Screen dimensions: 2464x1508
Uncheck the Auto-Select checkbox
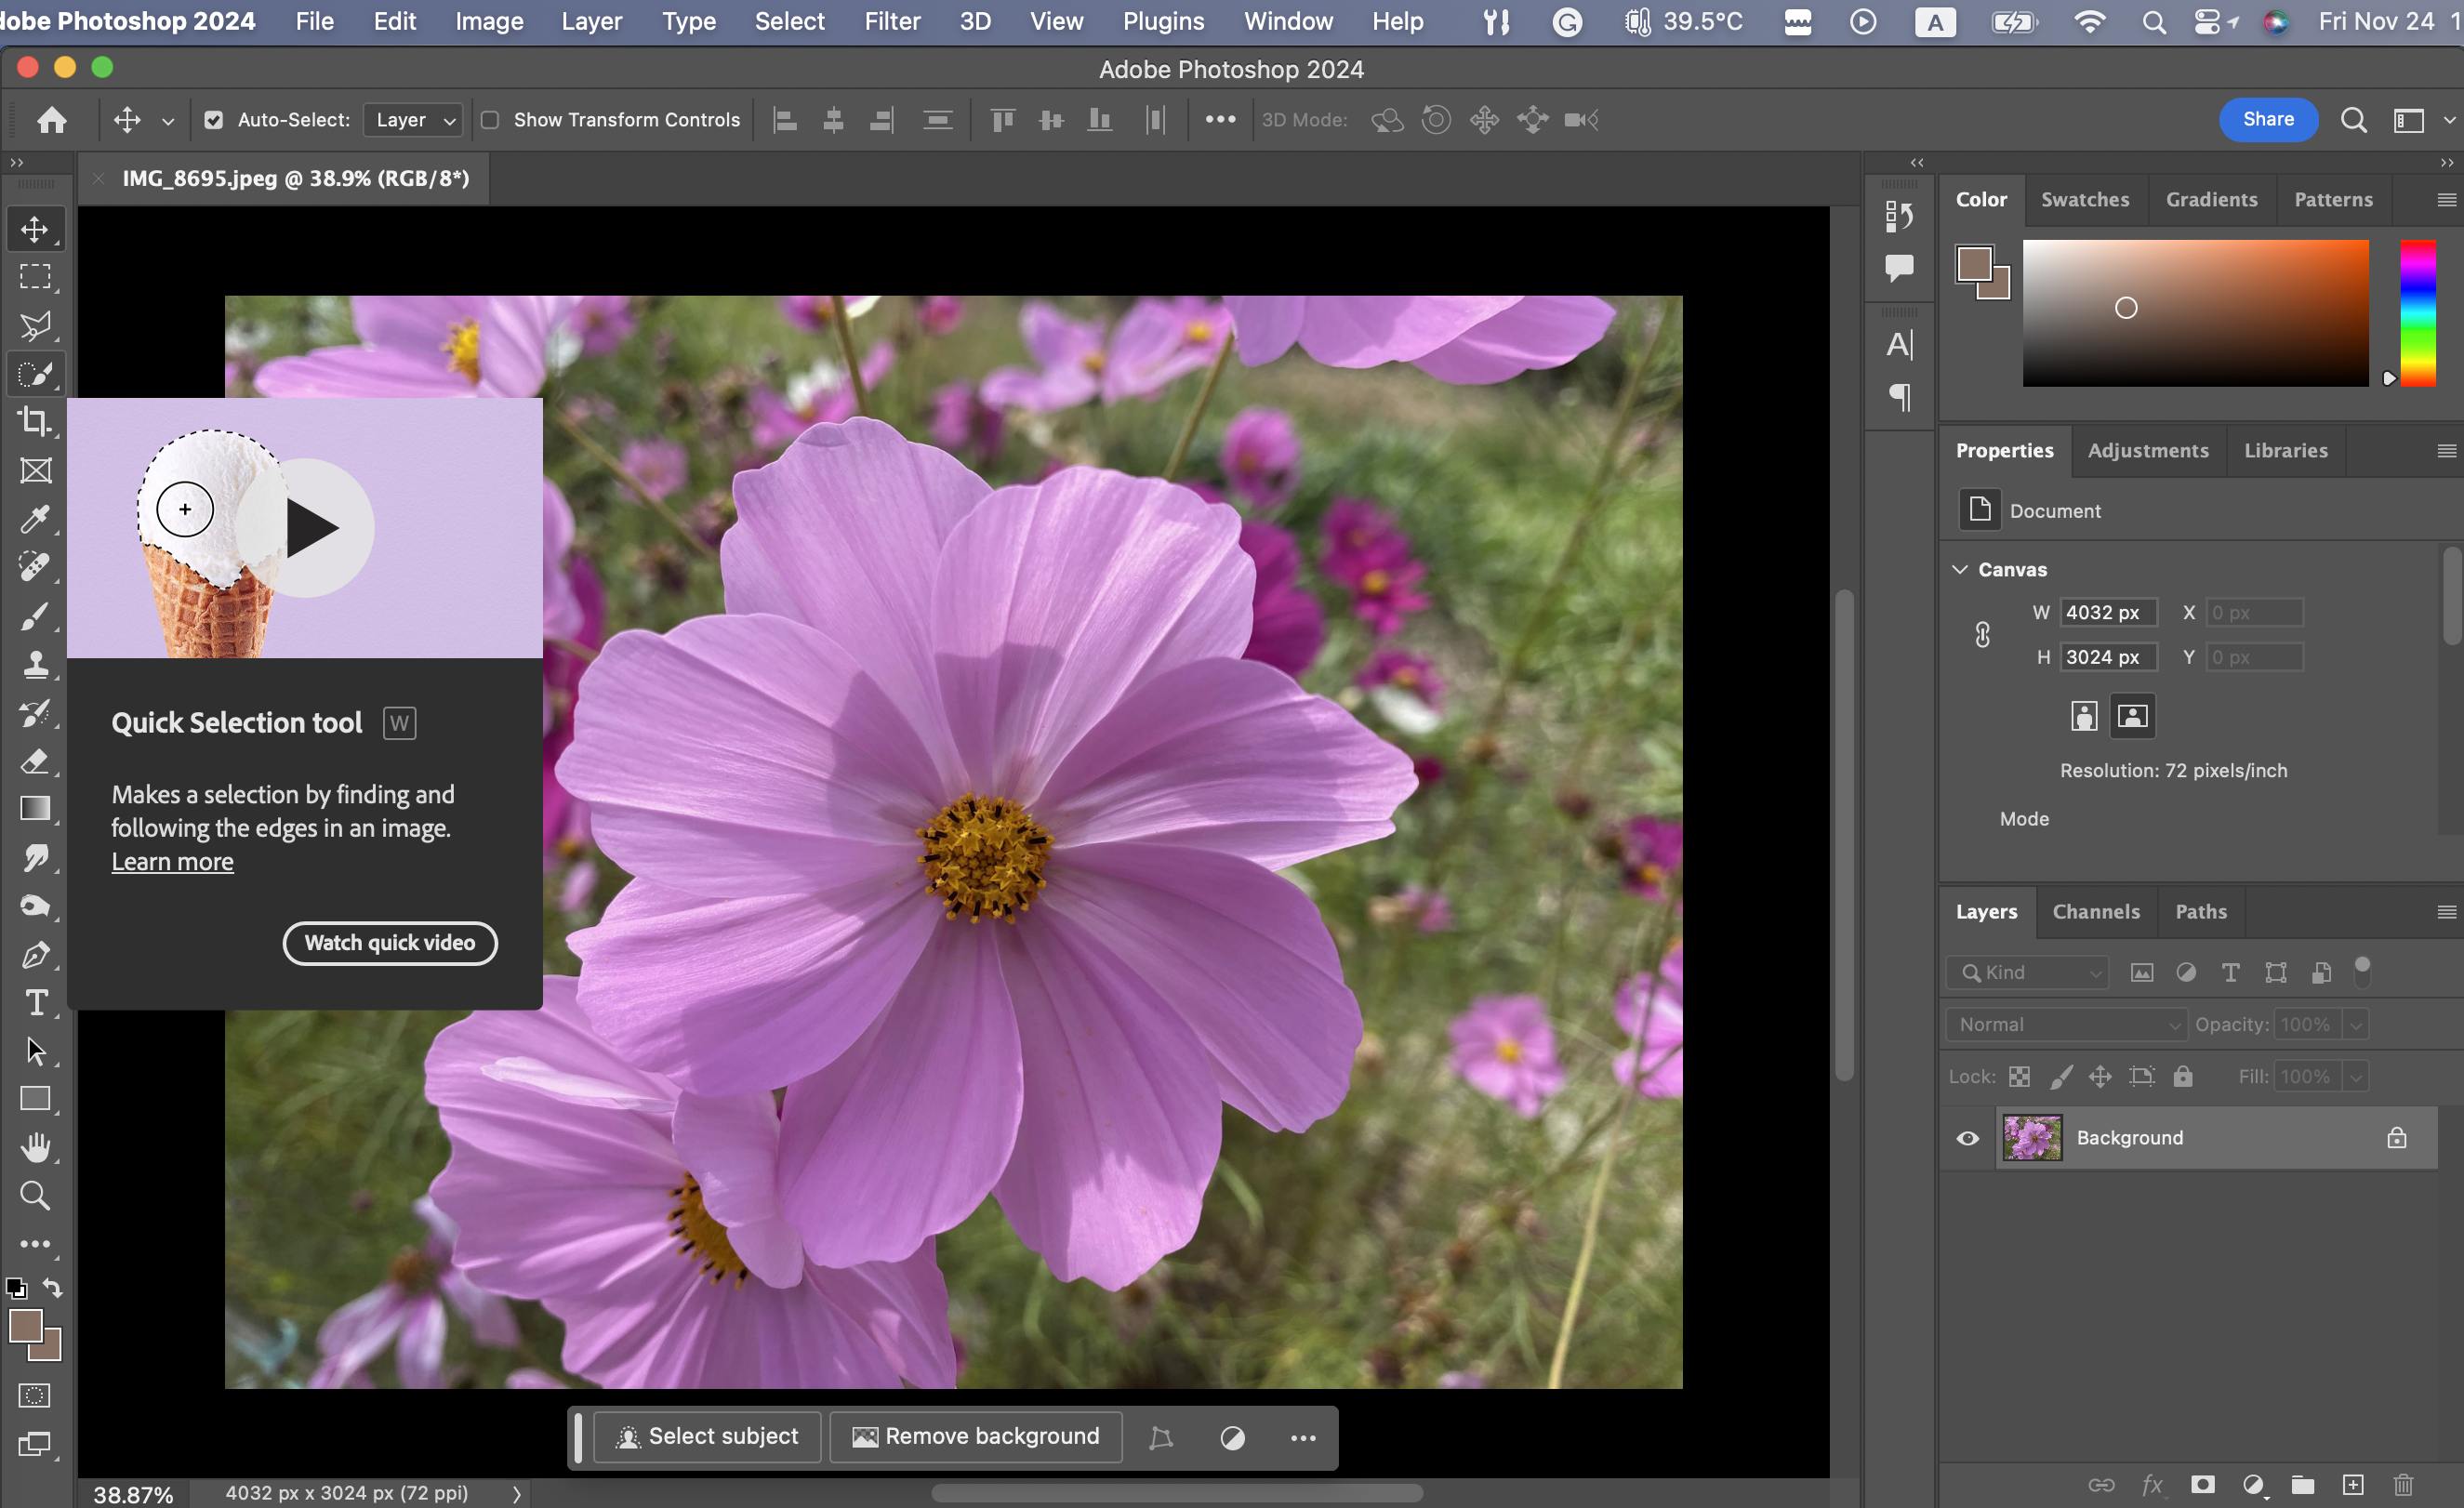click(x=213, y=120)
